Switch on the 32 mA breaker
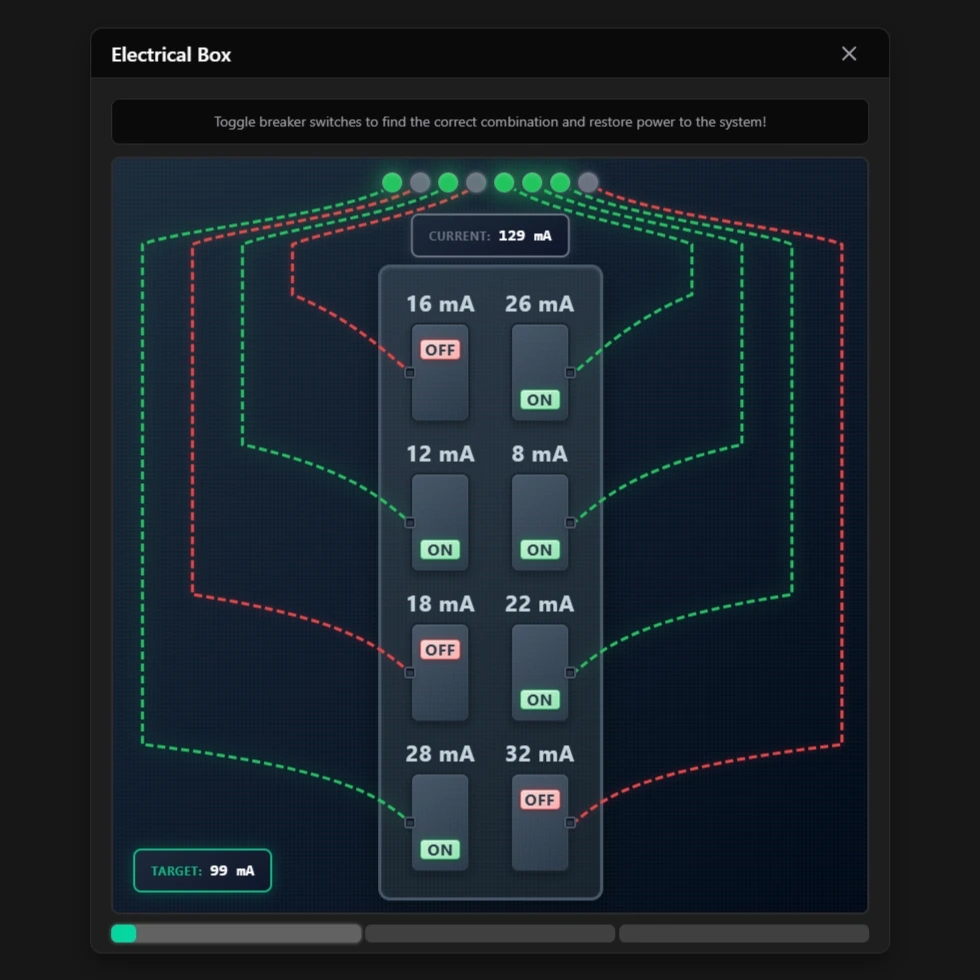This screenshot has width=980, height=980. point(540,822)
